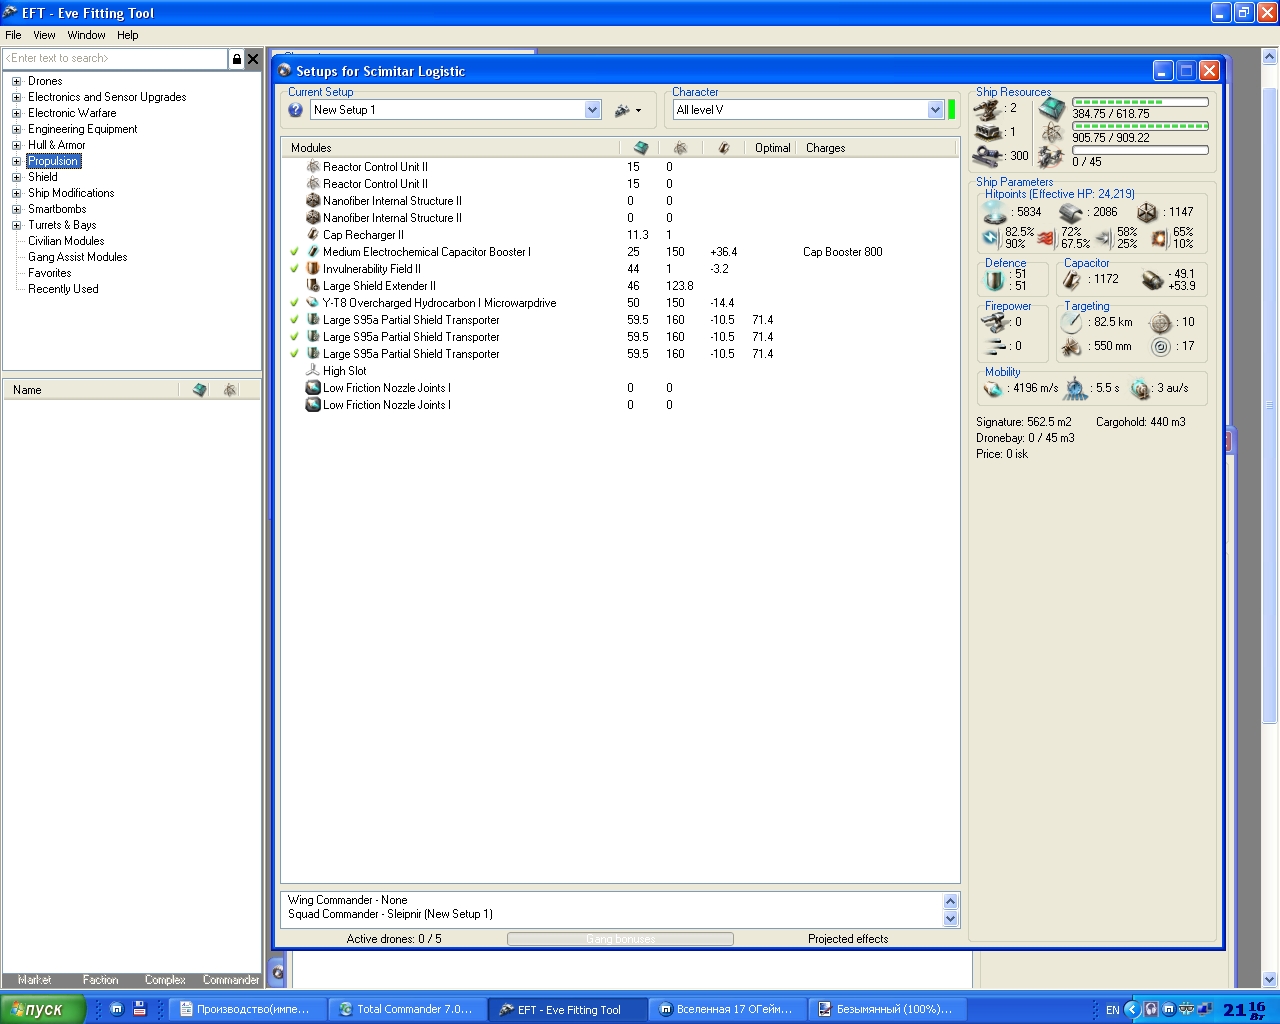Toggle the Invulnerability Field II active checkmark
Viewport: 1280px width, 1024px height.
[x=295, y=269]
